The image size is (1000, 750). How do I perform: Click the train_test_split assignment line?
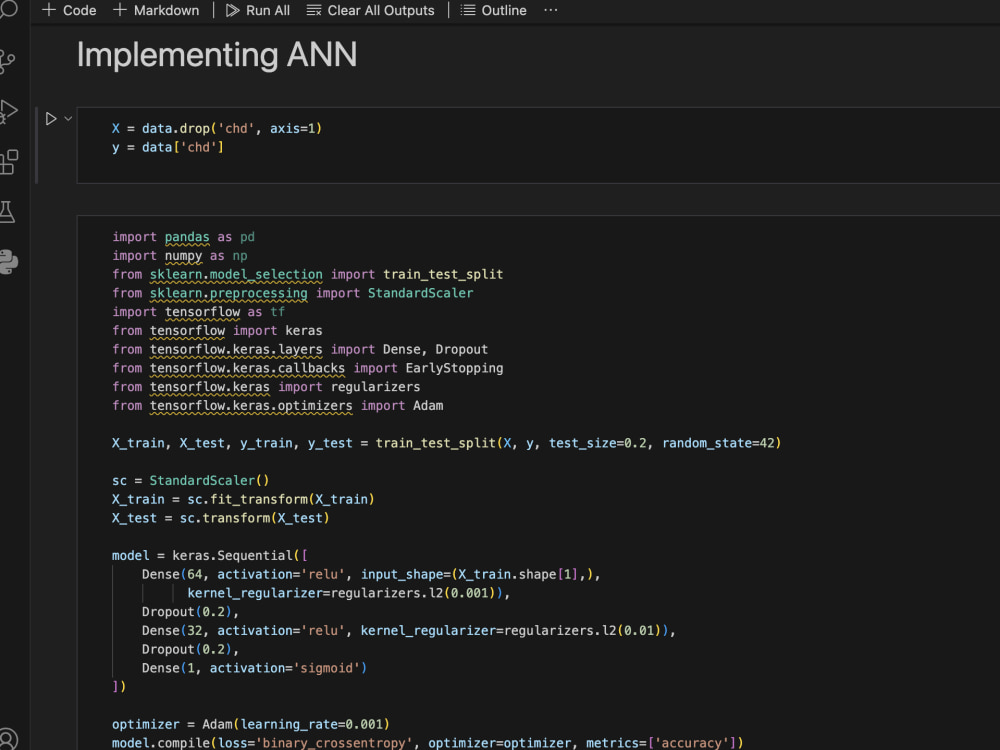(446, 443)
